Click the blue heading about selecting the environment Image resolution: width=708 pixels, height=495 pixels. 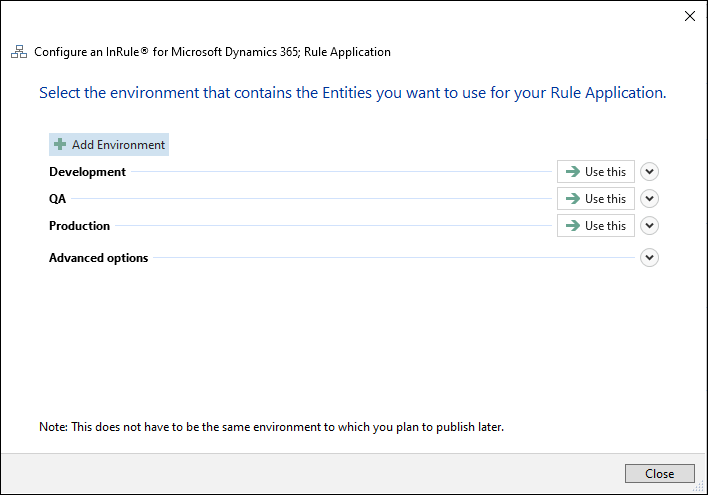coord(353,93)
